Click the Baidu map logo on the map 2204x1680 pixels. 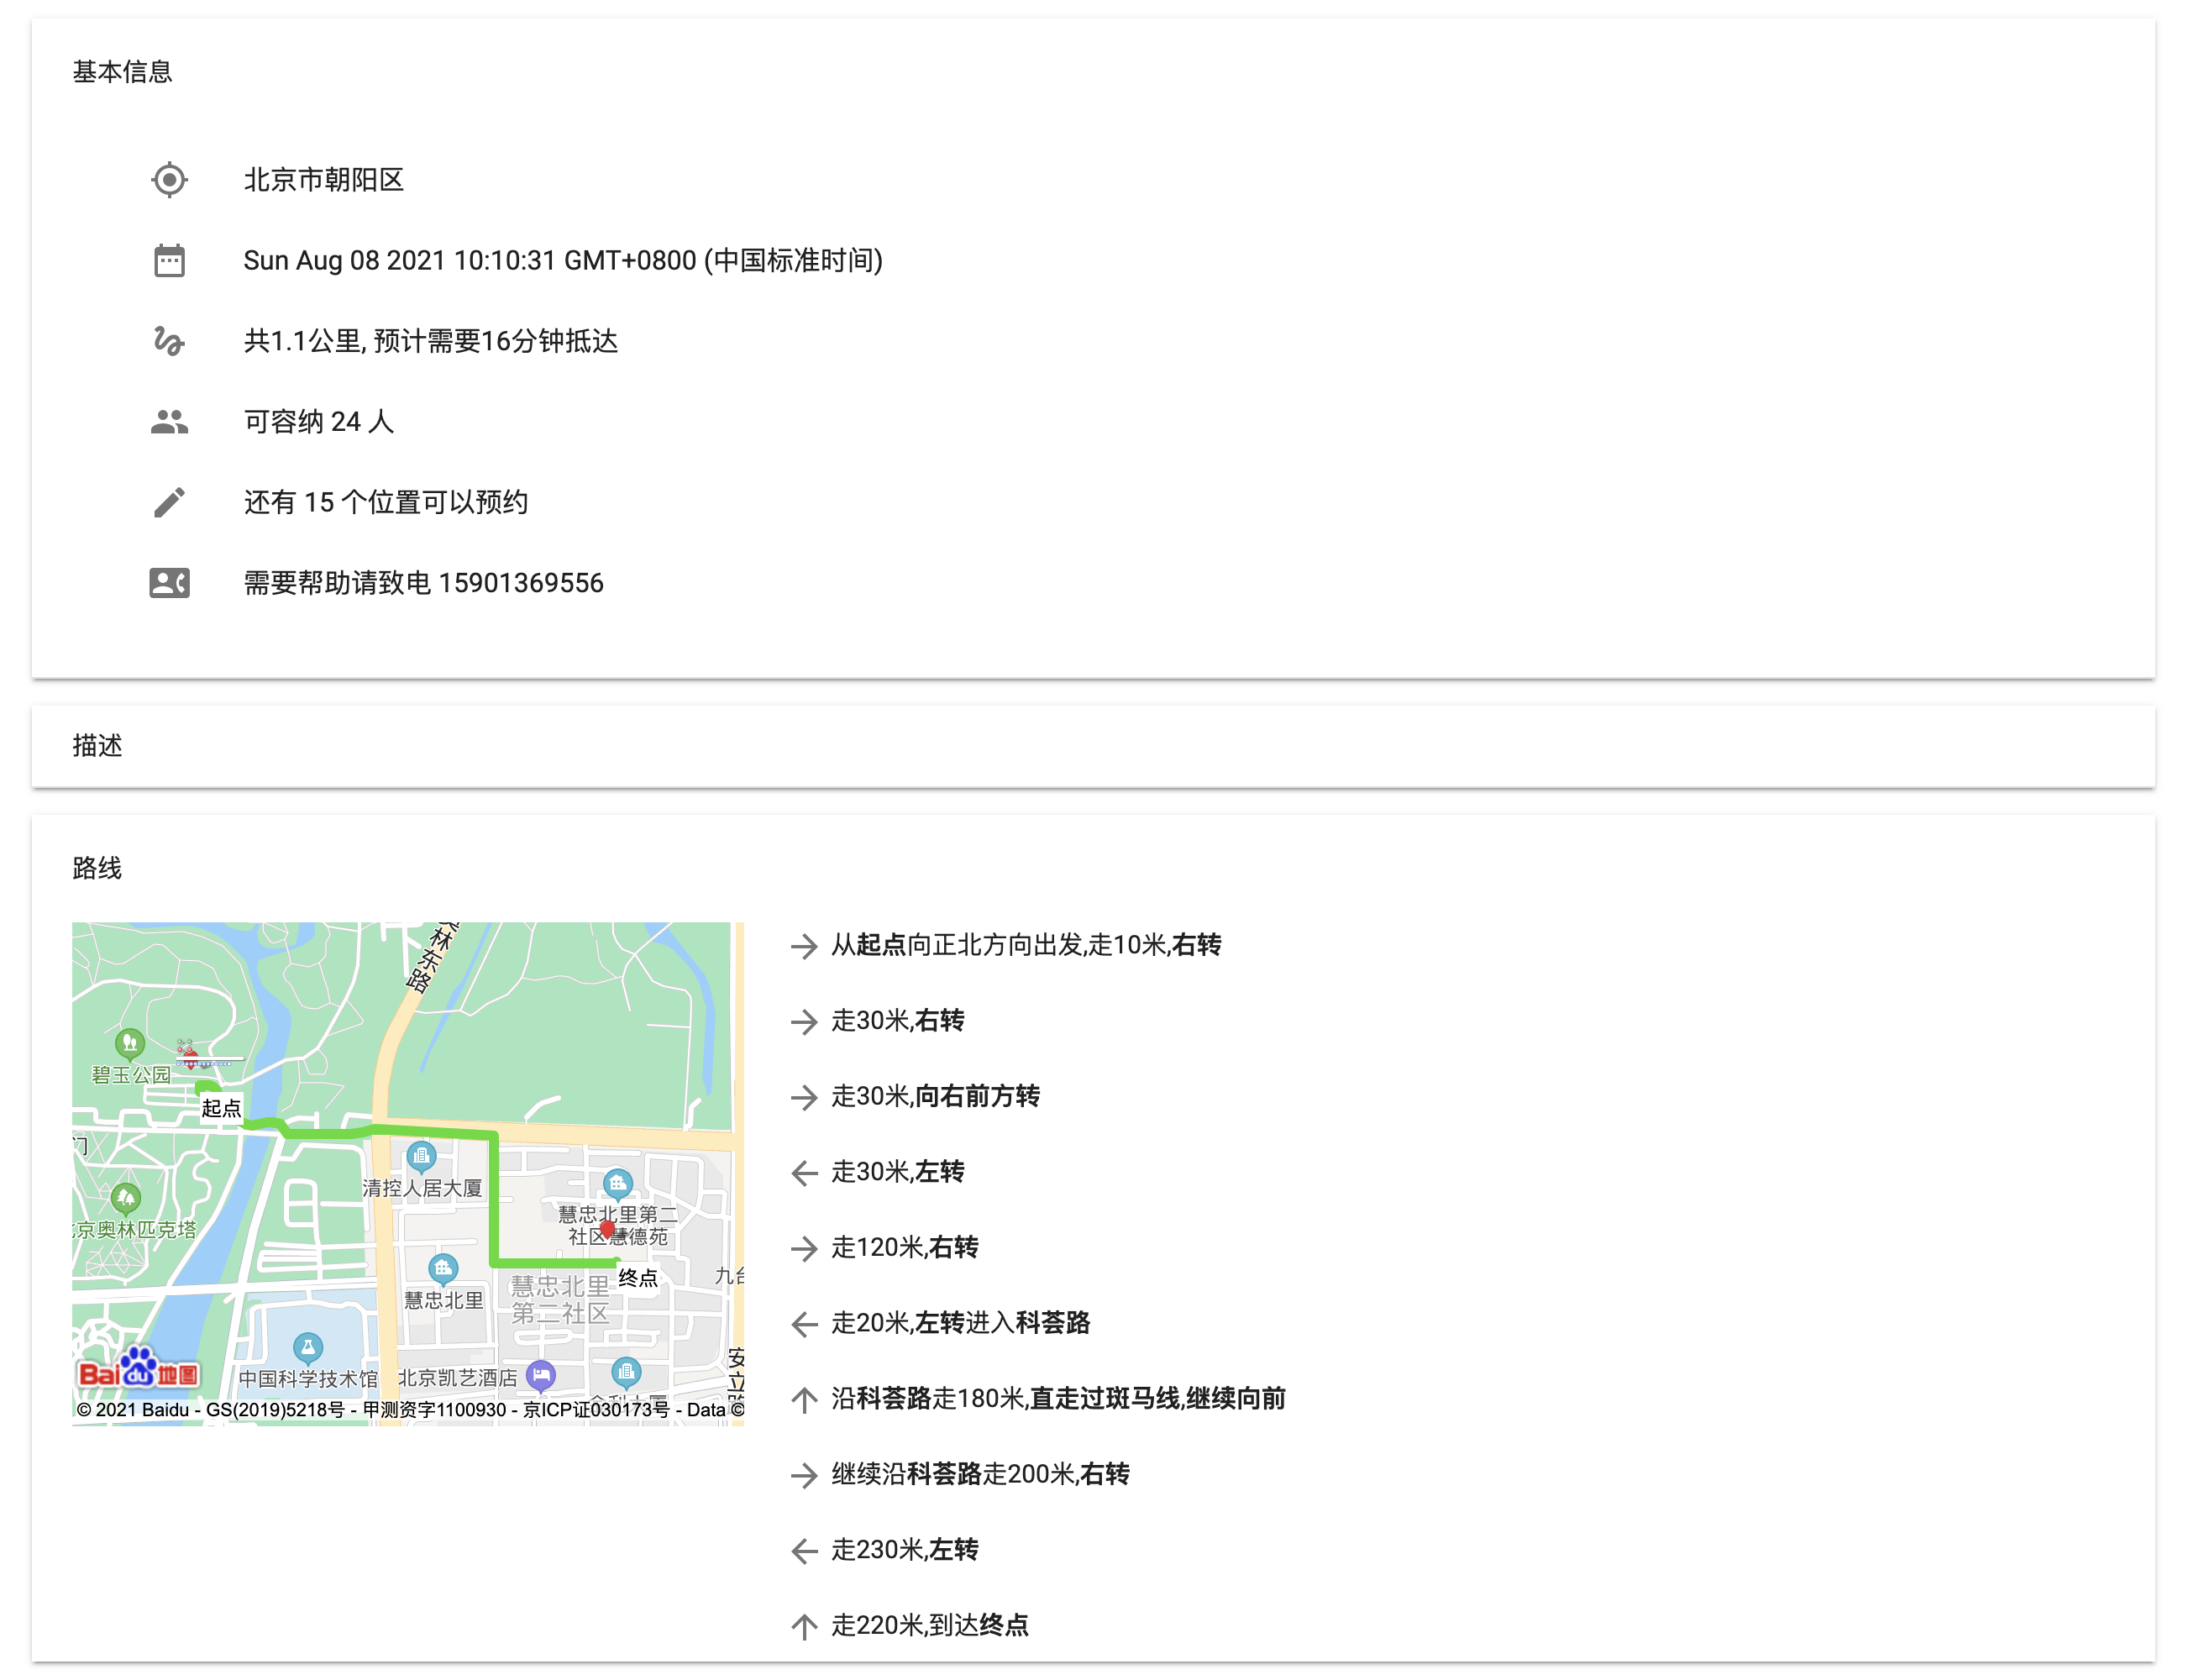[139, 1371]
